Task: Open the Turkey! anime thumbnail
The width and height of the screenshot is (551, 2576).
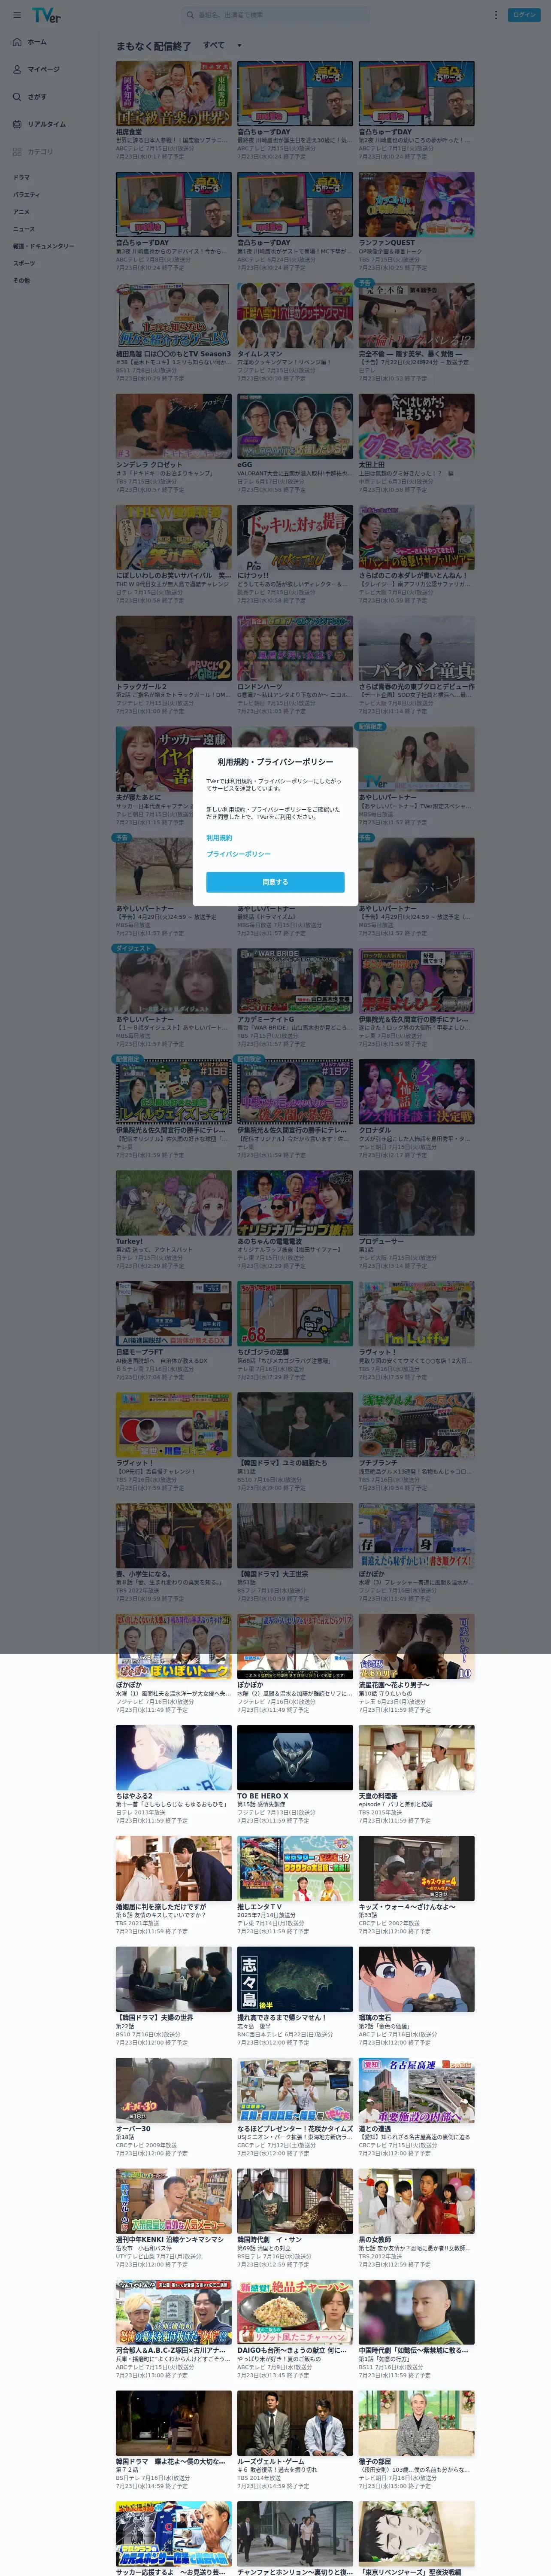Action: pyautogui.click(x=173, y=1203)
